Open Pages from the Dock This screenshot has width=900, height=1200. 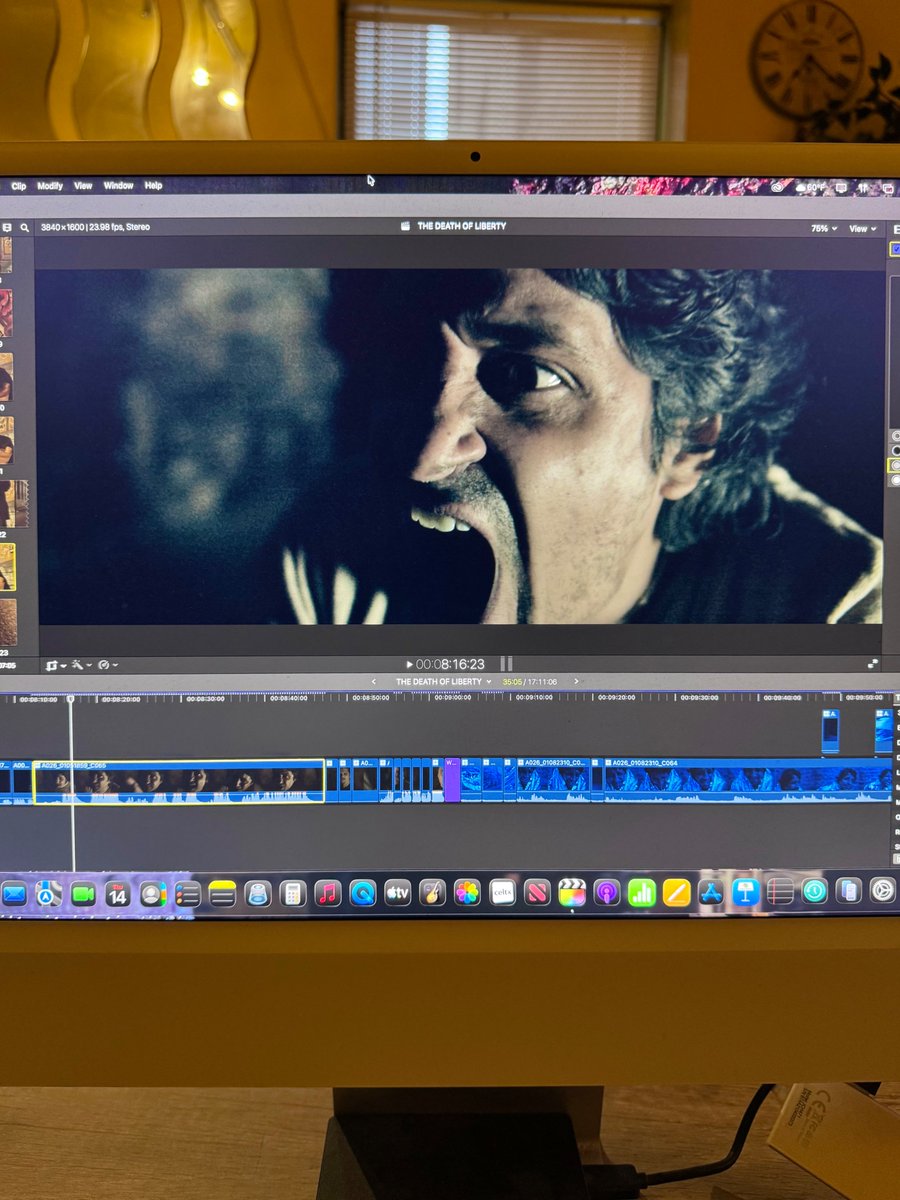coord(677,891)
